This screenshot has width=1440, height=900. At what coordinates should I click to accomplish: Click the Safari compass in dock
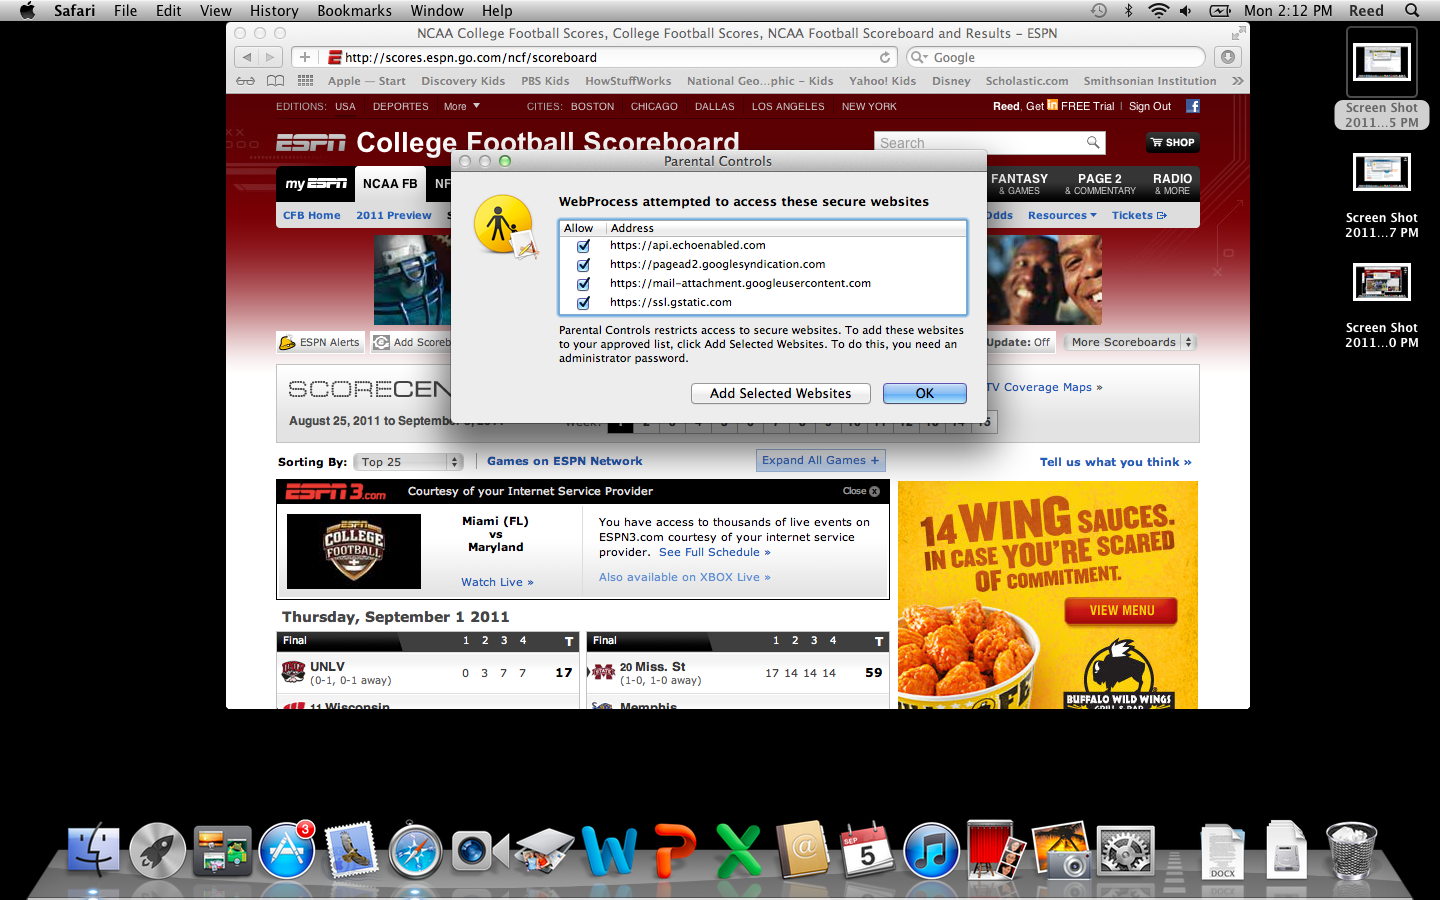415,851
